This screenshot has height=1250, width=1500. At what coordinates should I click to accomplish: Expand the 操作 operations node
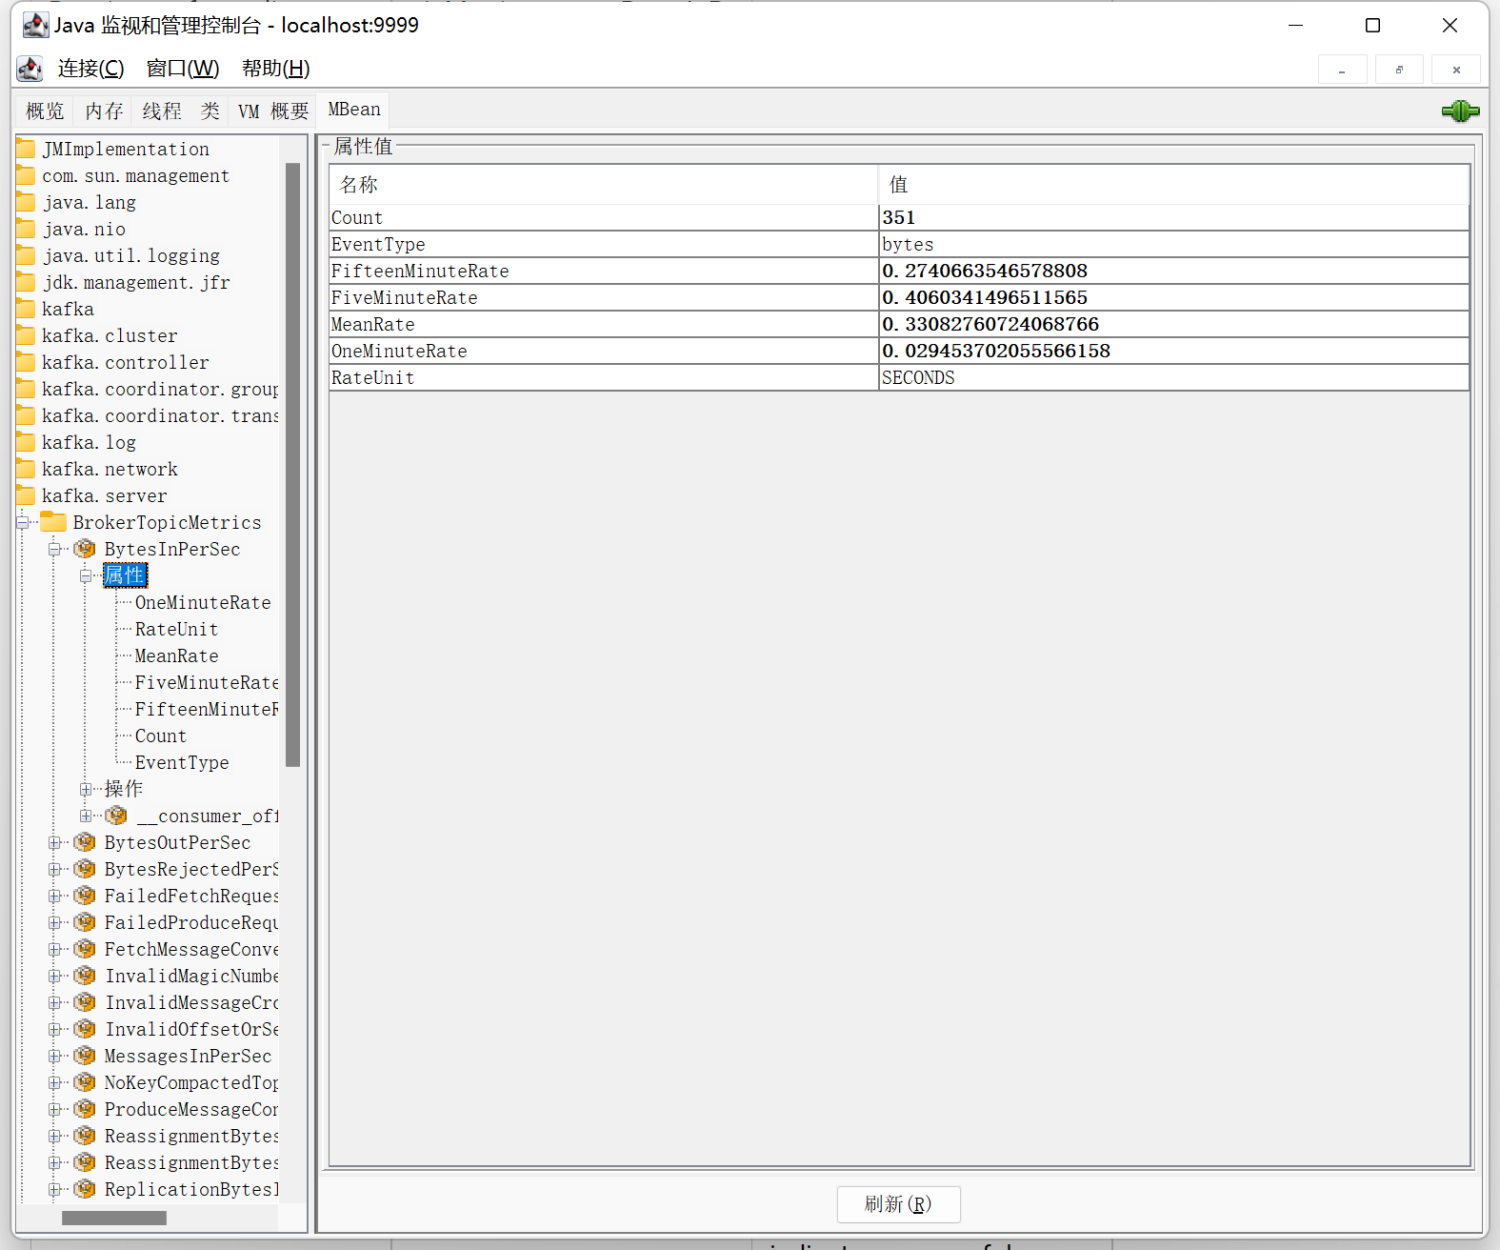[86, 789]
